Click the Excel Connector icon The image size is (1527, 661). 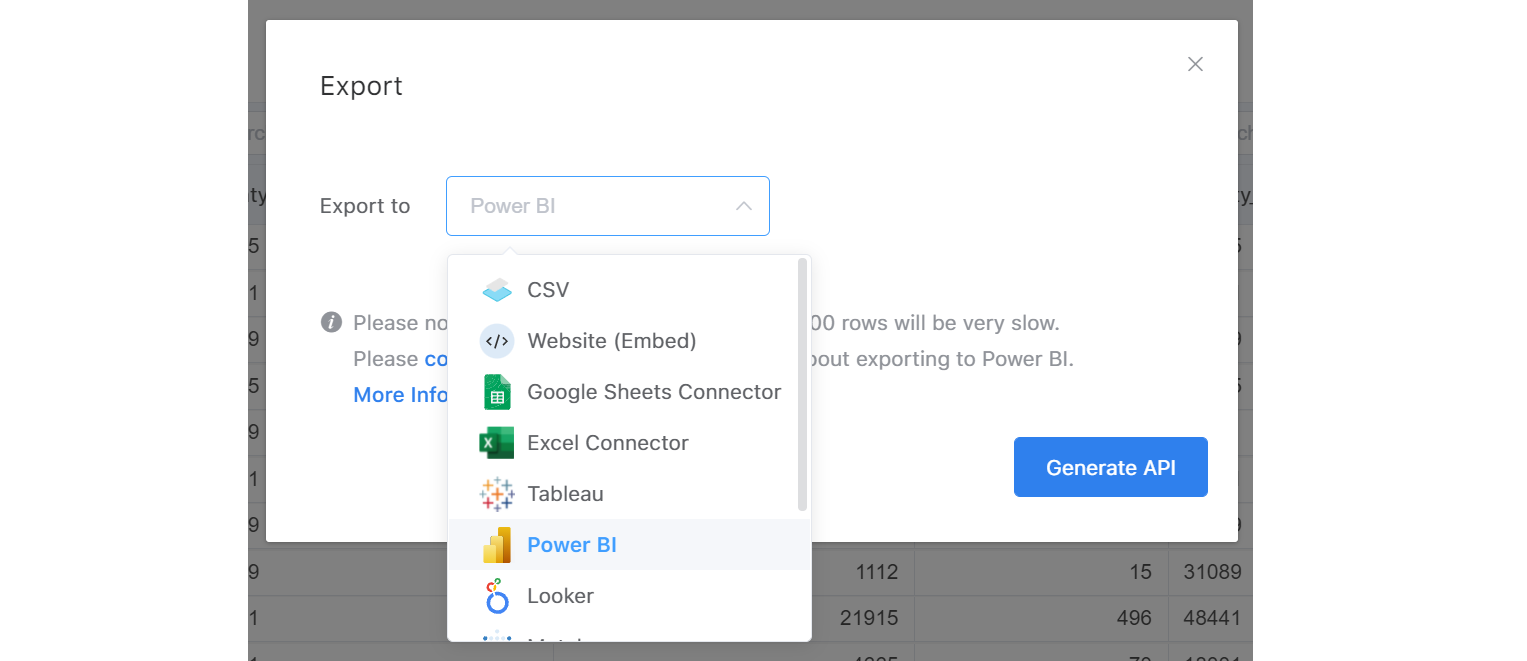[x=497, y=443]
